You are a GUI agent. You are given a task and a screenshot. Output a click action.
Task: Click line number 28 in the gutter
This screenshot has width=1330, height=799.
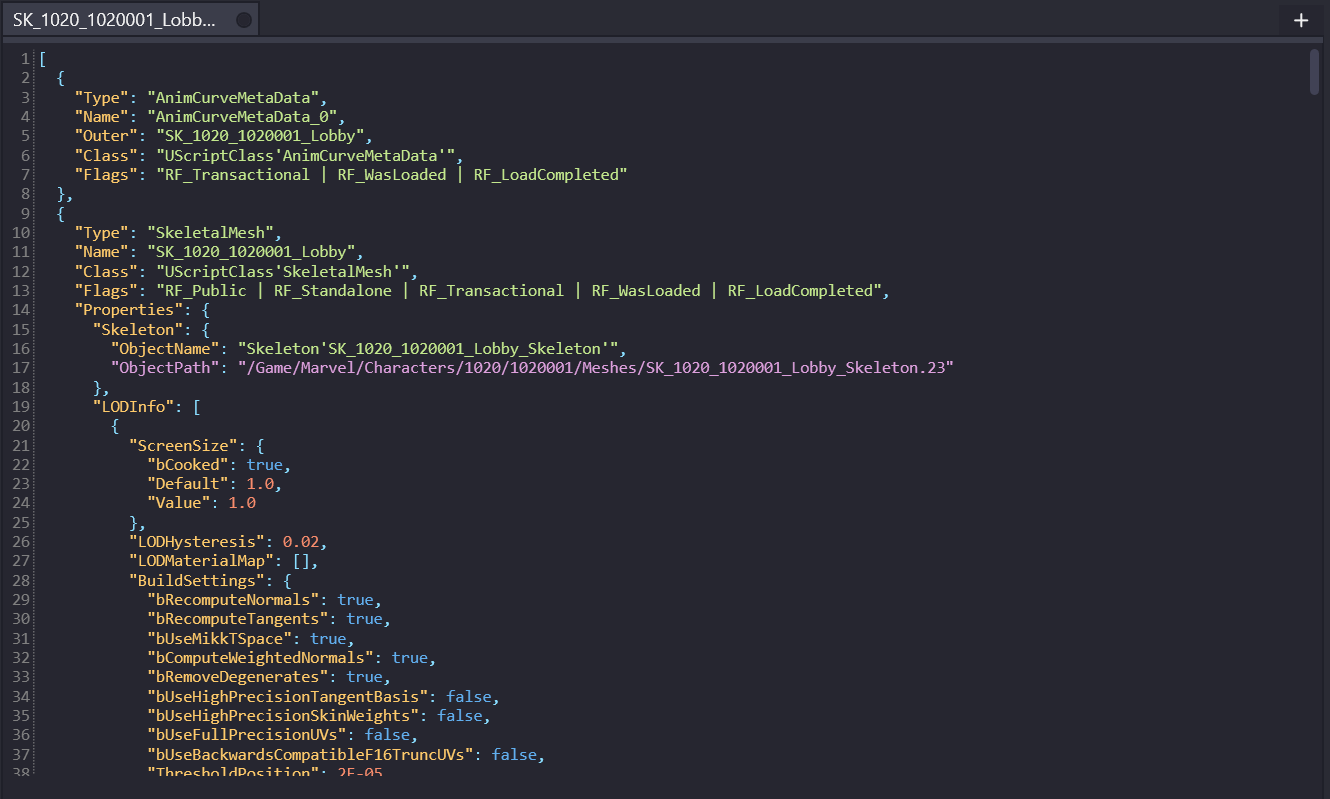coord(21,580)
